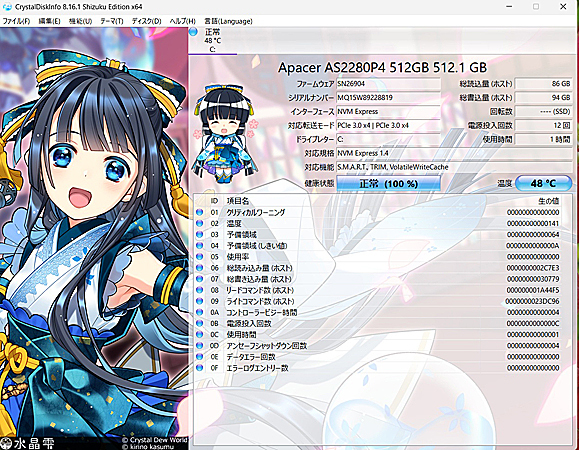579x450 pixels.
Task: Select the C: drive status tab
Action: point(212,41)
